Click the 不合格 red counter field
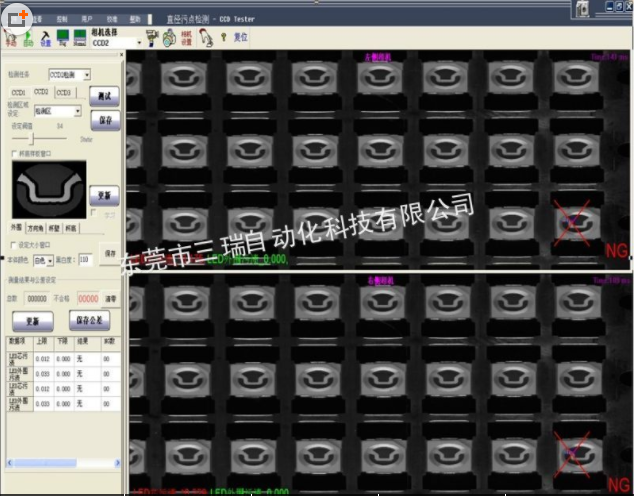The height and width of the screenshot is (496, 634). (88, 299)
